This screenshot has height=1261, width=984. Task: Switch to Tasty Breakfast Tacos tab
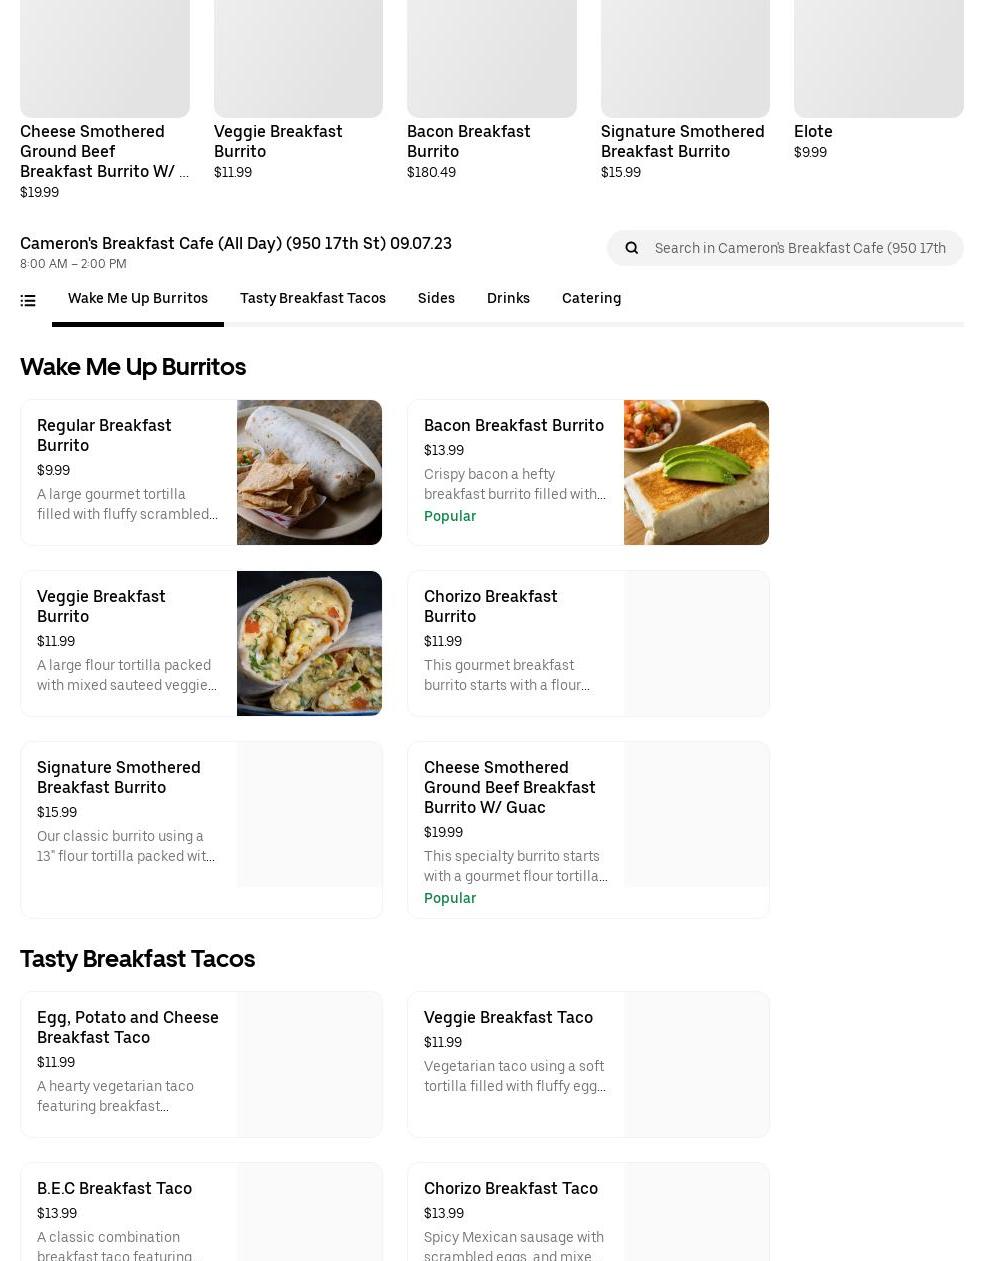click(x=312, y=298)
